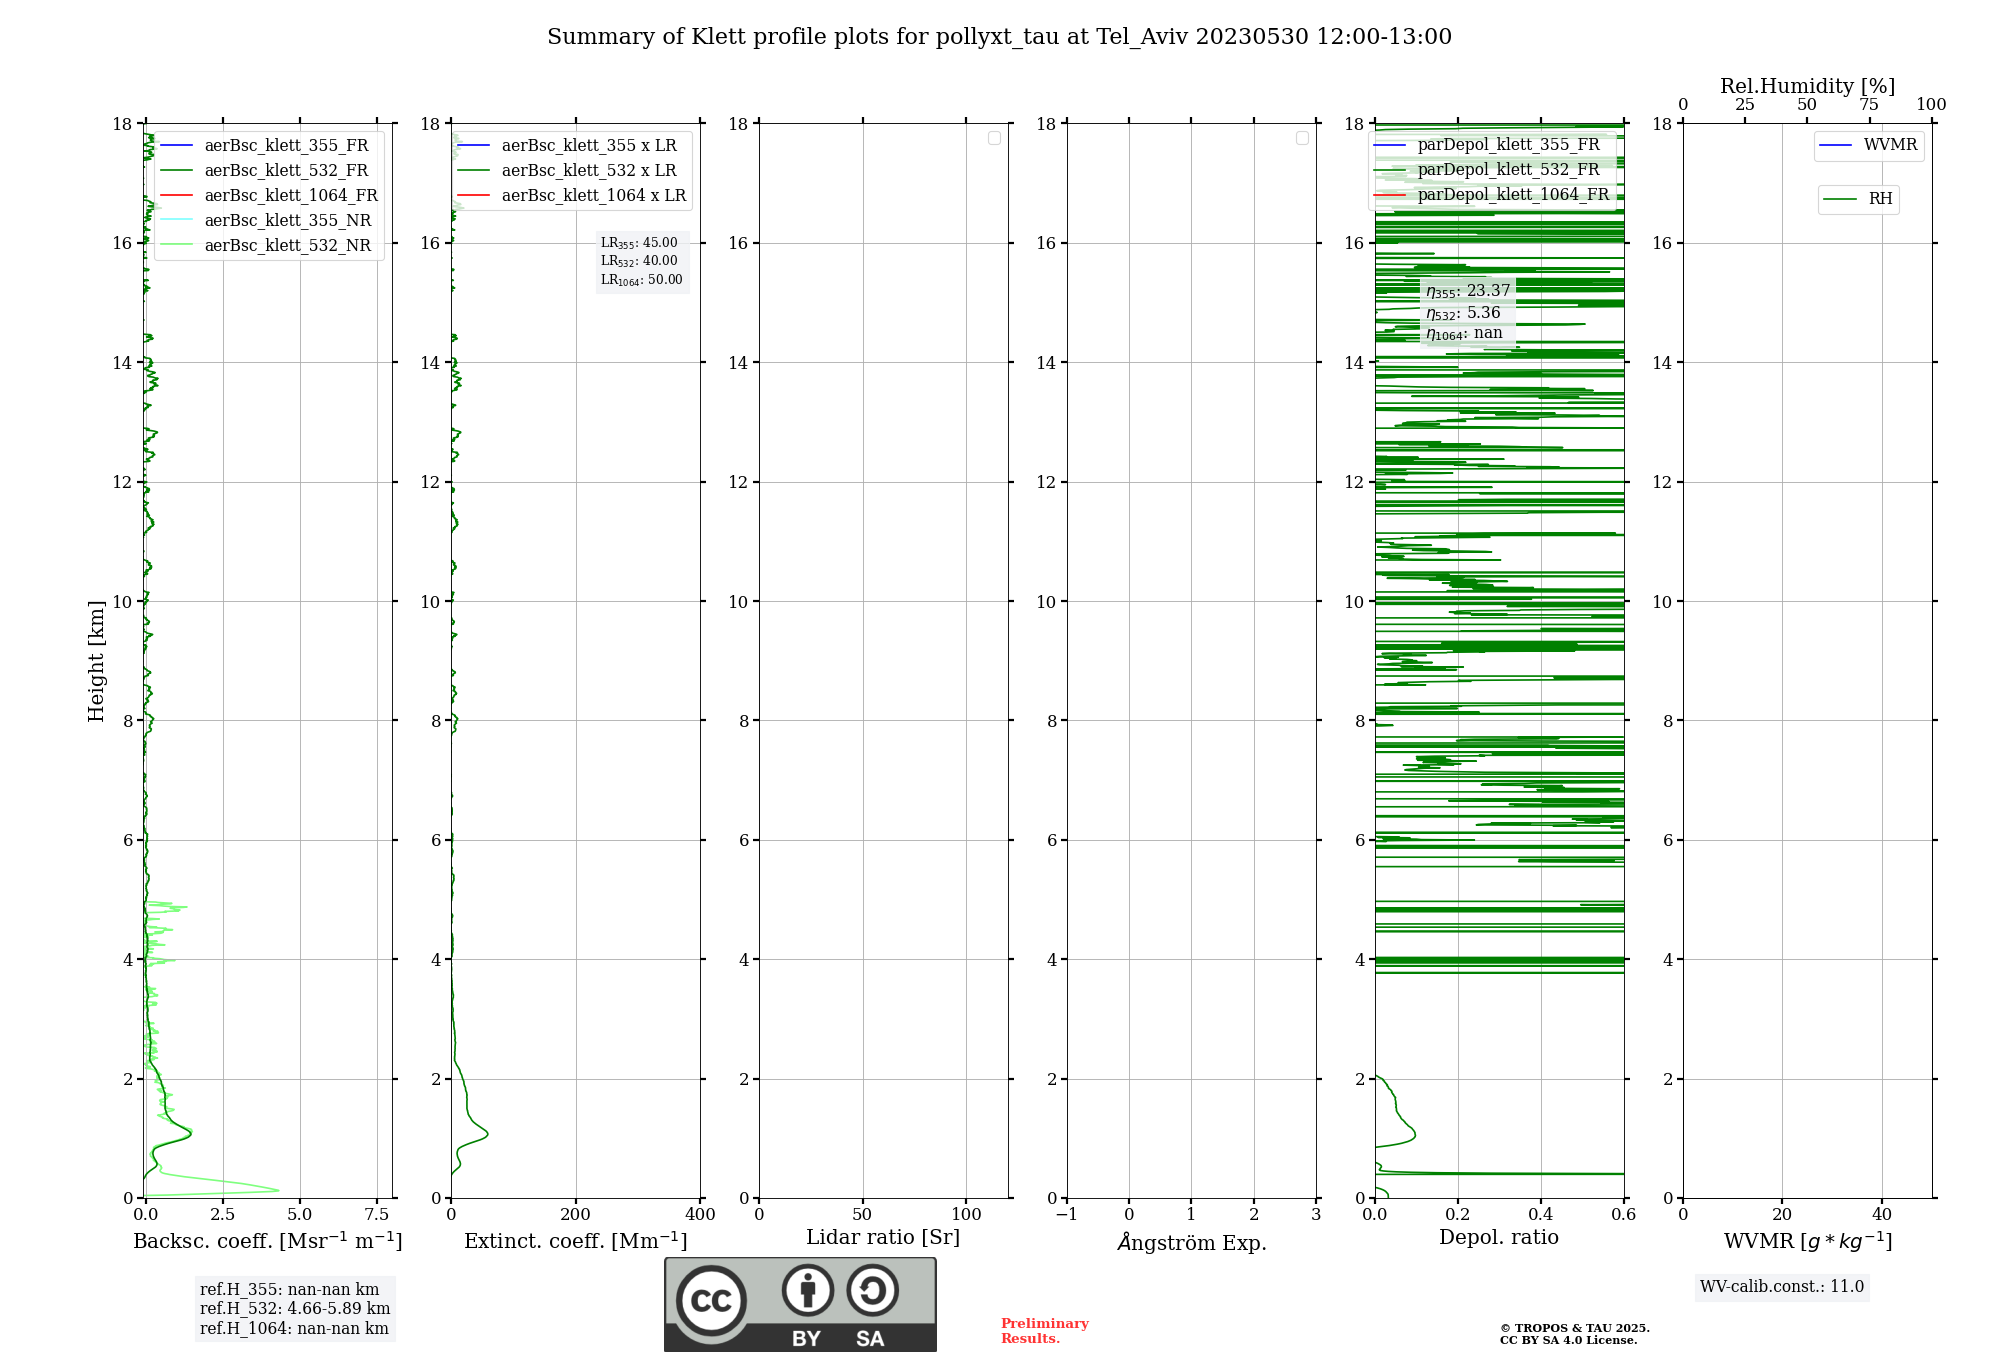This screenshot has width=2000, height=1360.
Task: Click the RH legend entry
Action: [1858, 199]
